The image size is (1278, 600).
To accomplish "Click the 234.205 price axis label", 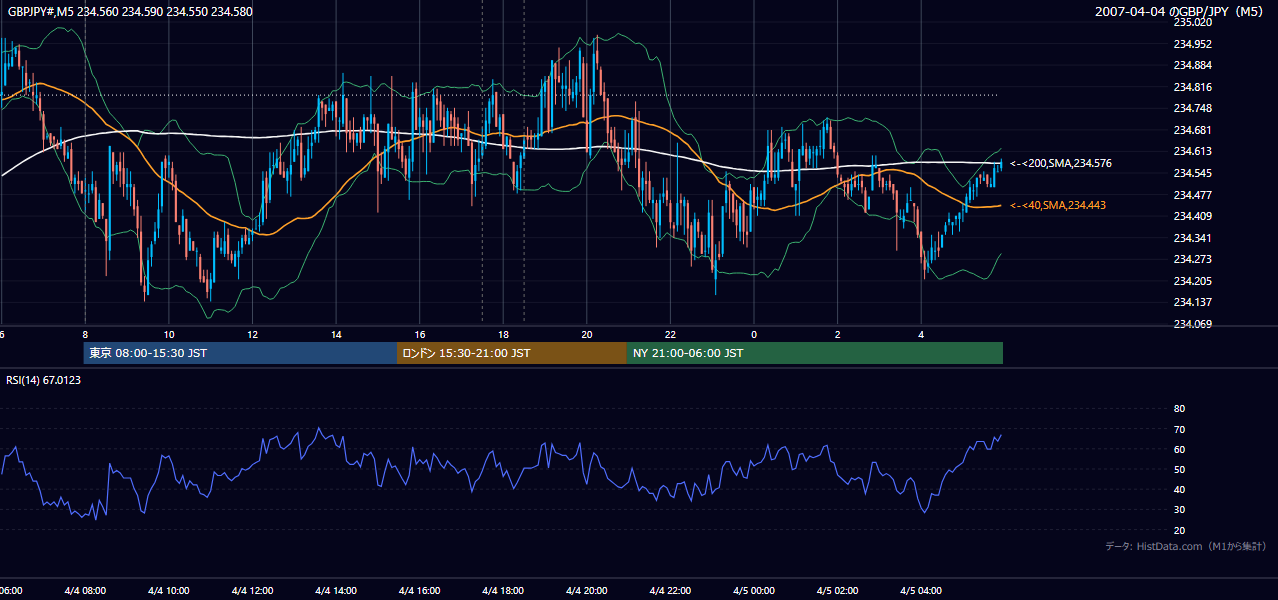I will click(1193, 281).
